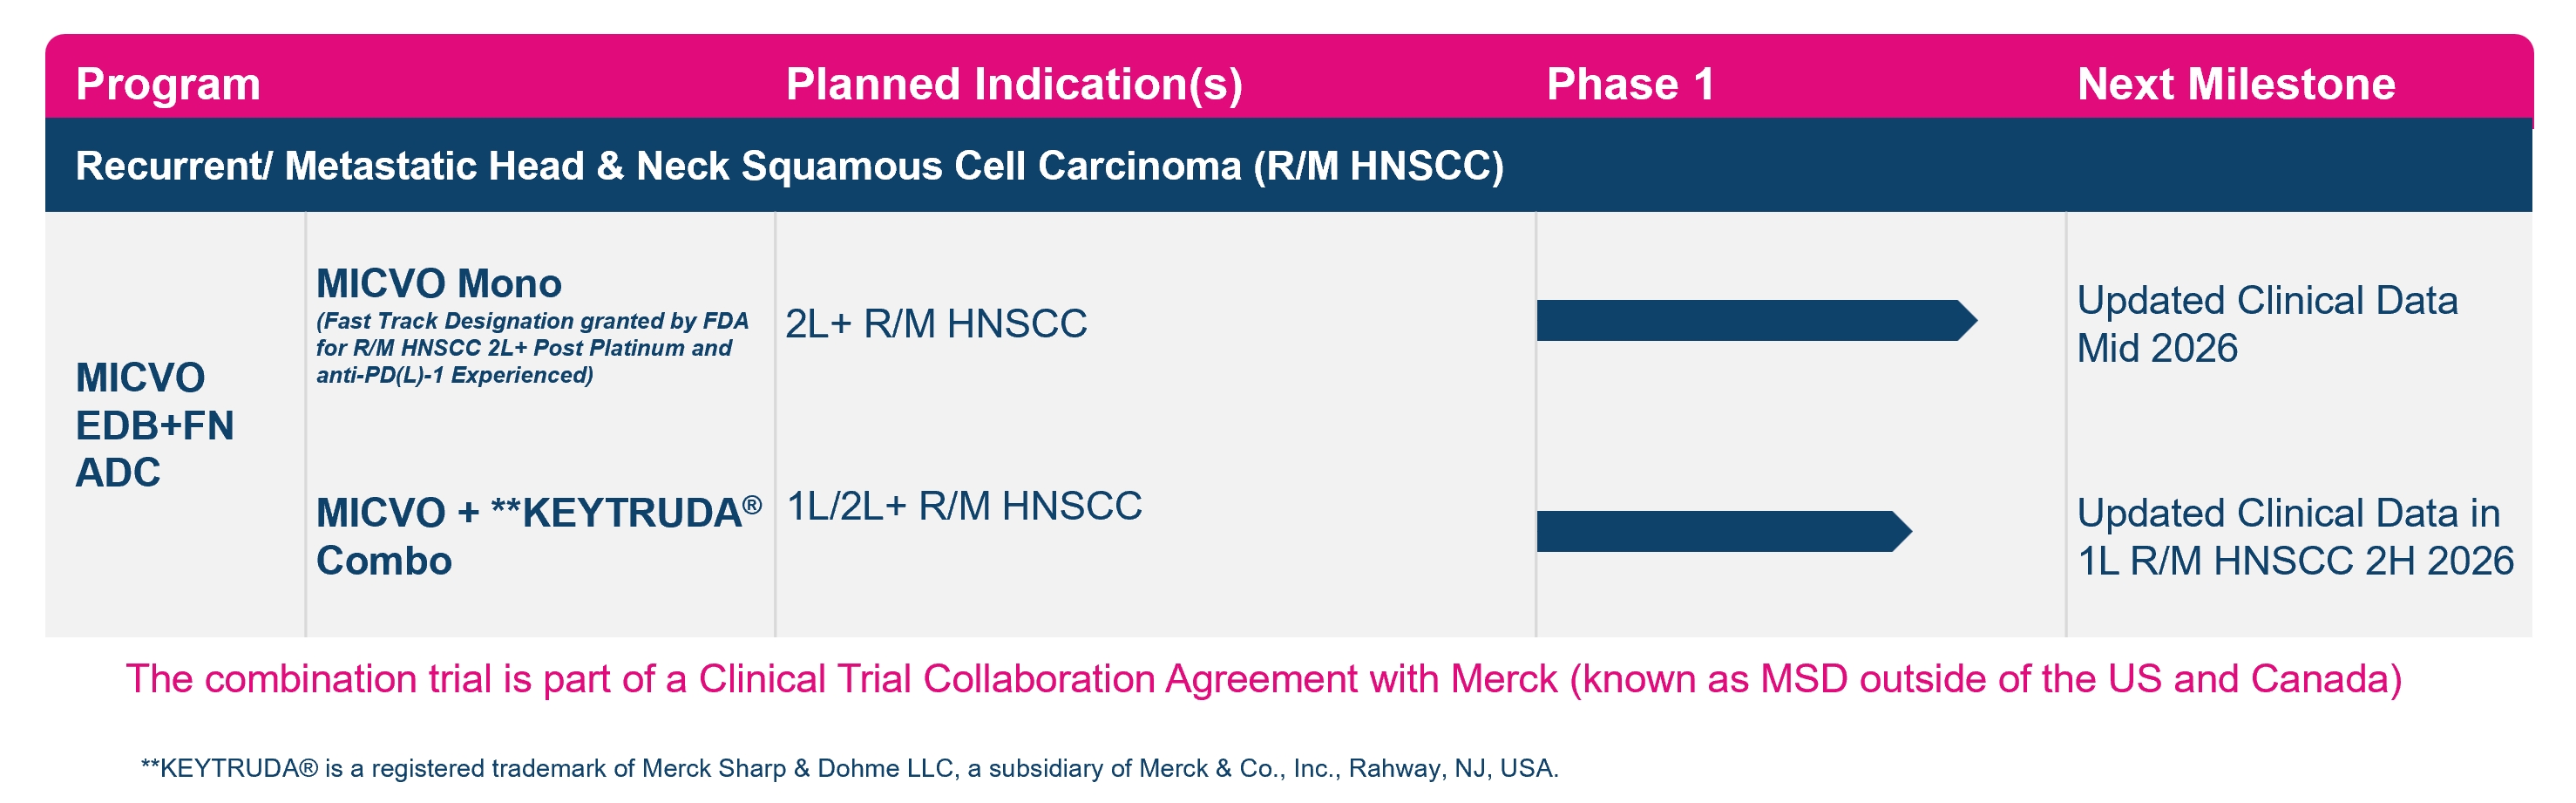Click the KEYTRUDA Combo Phase 1 progress arrow

pos(1724,532)
